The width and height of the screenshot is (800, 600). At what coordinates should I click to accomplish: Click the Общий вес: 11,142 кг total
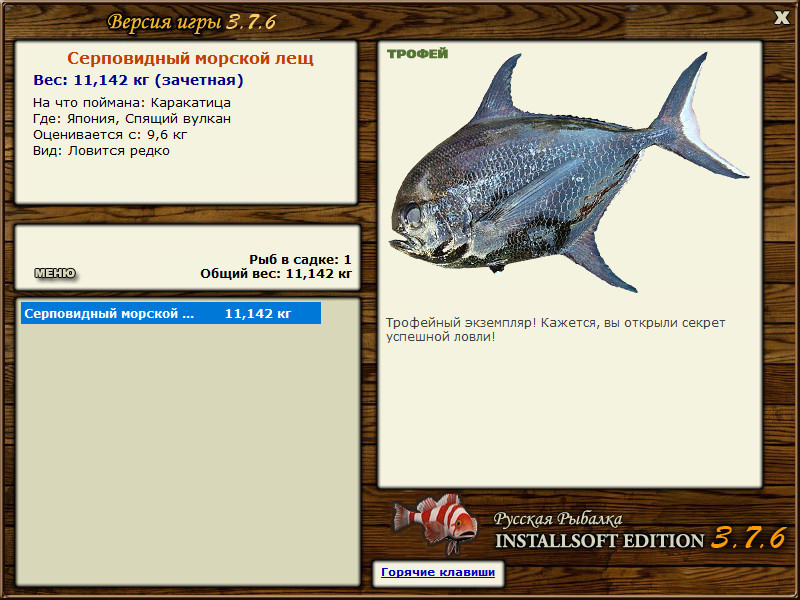pyautogui.click(x=276, y=274)
